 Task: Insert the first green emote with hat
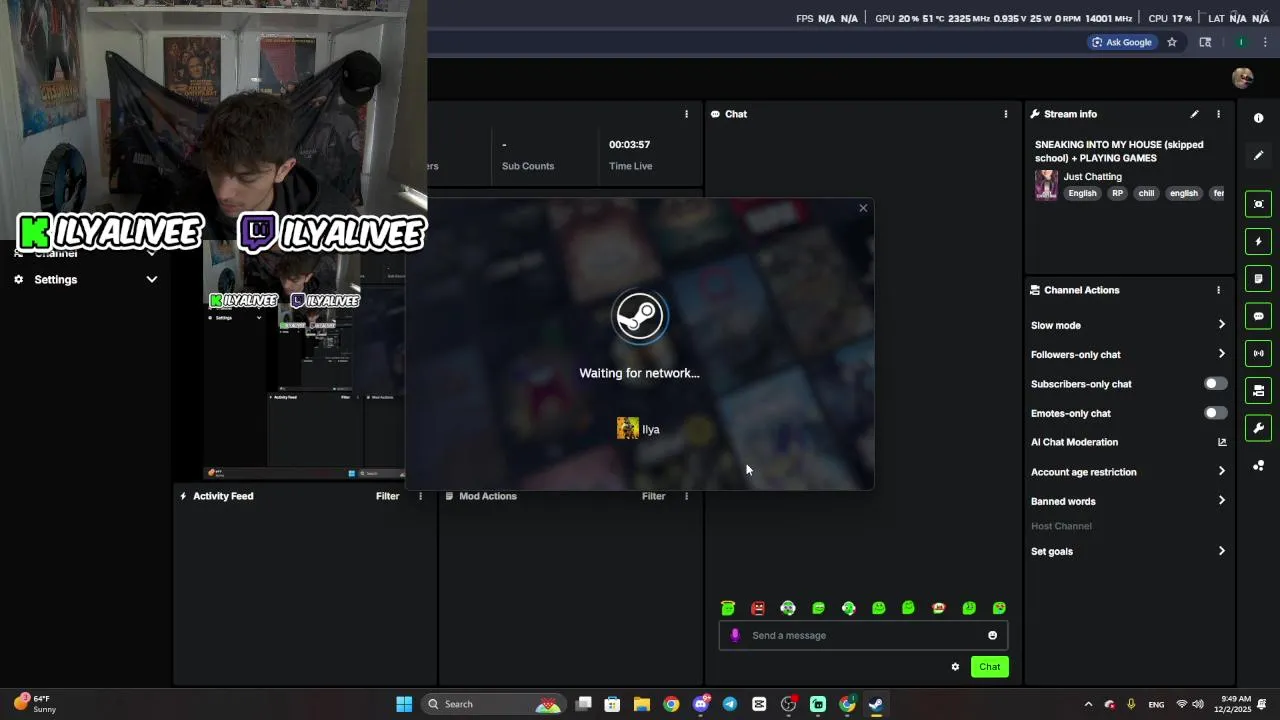pyautogui.click(x=728, y=608)
